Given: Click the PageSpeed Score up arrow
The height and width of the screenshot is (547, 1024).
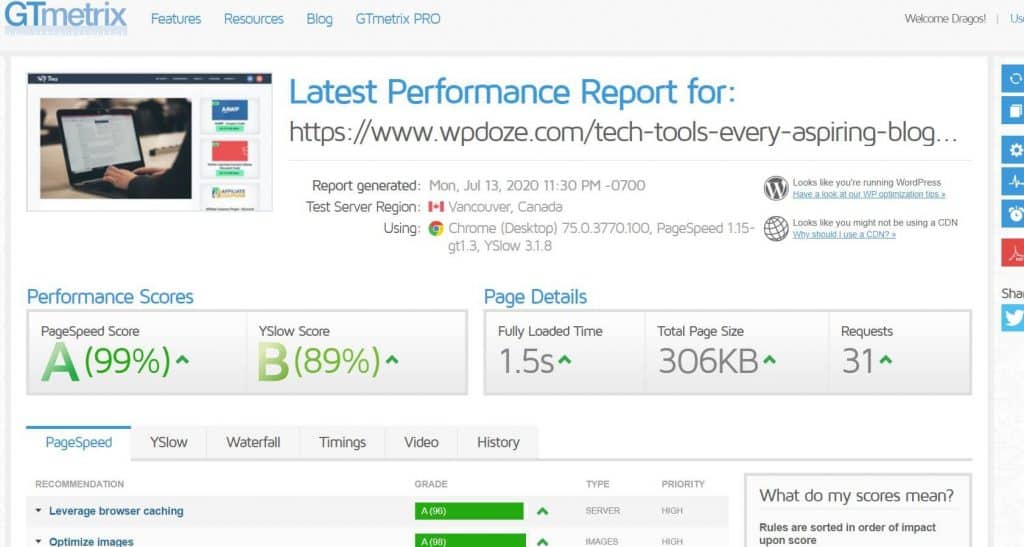Looking at the screenshot, I should pyautogui.click(x=182, y=360).
